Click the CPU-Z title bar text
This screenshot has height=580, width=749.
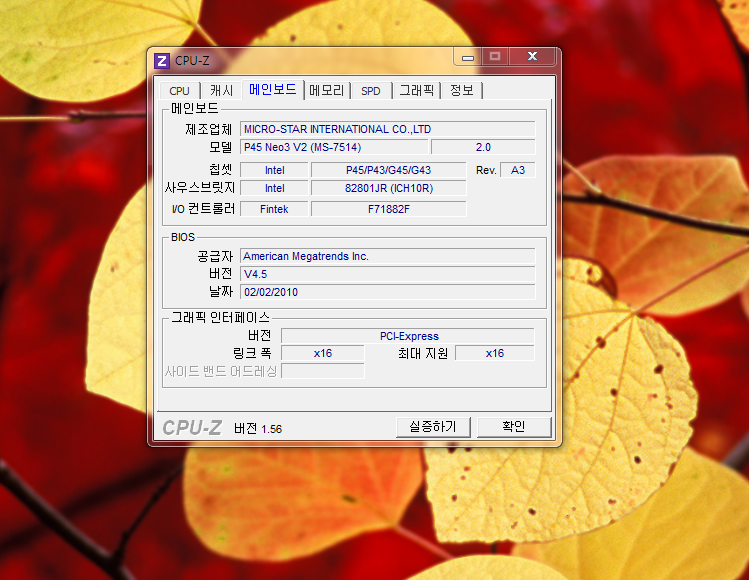[x=192, y=61]
